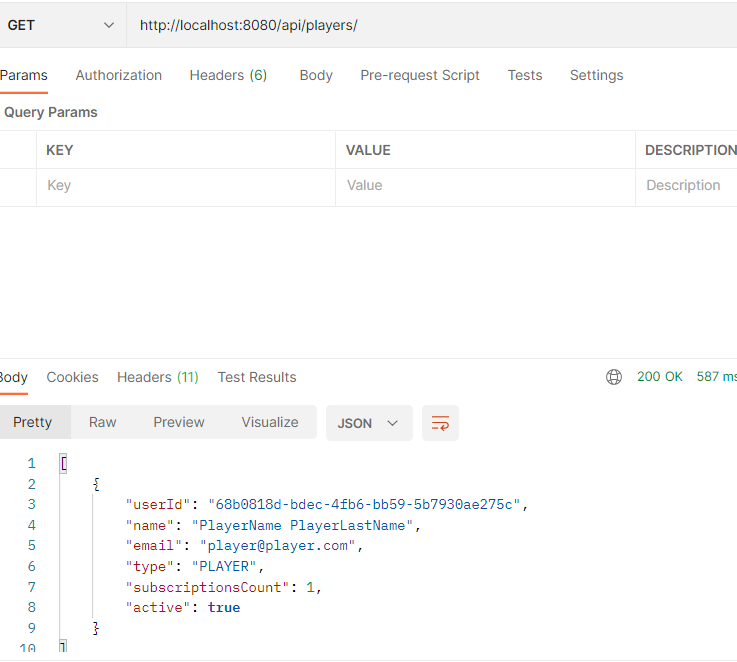Image resolution: width=737 pixels, height=662 pixels.
Task: Open the response Headers (11) tab
Action: coord(157,377)
